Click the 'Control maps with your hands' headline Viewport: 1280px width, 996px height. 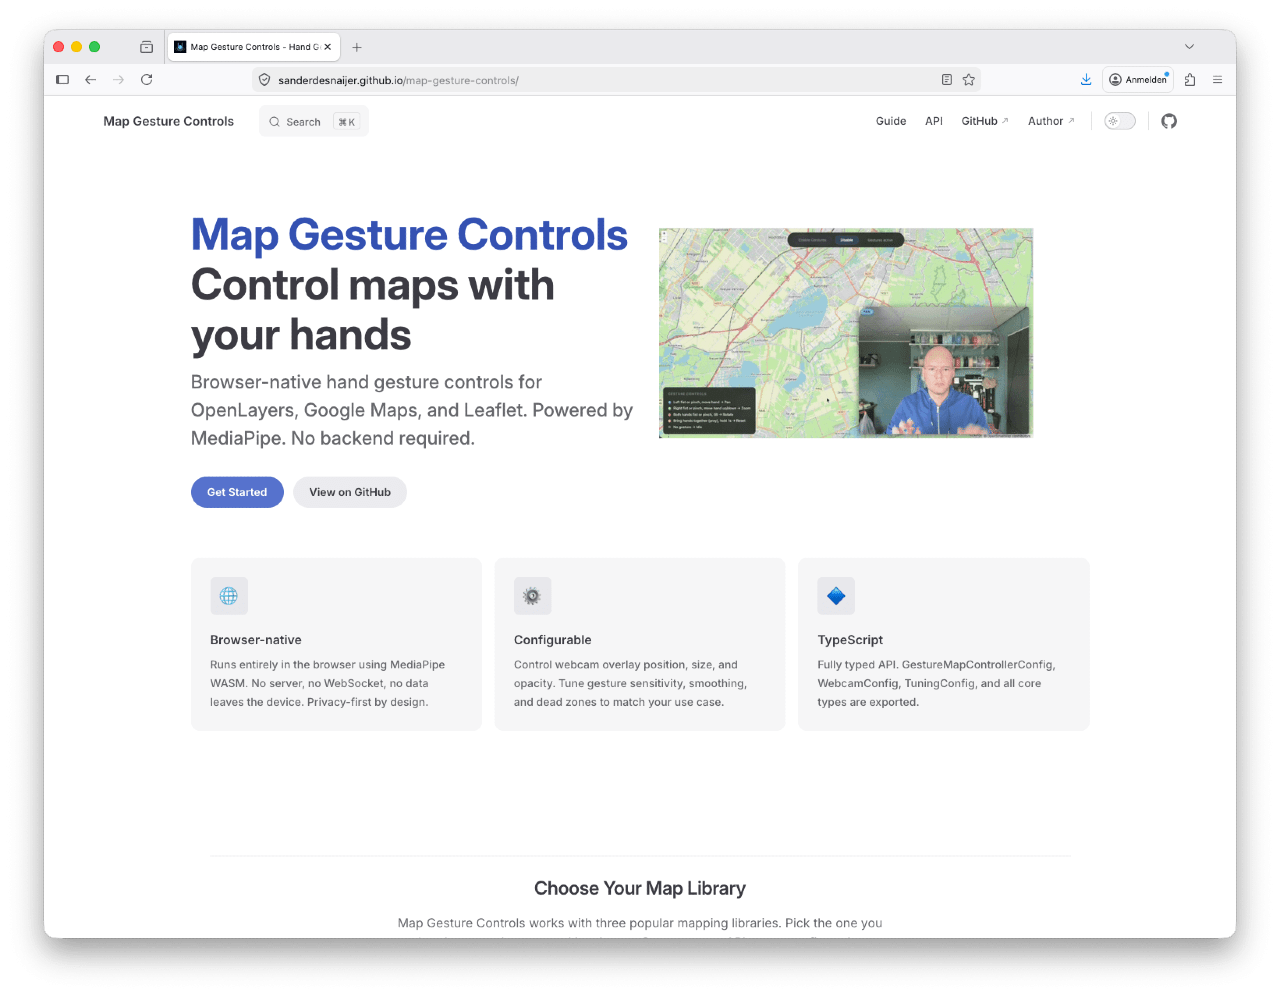pyautogui.click(x=372, y=310)
